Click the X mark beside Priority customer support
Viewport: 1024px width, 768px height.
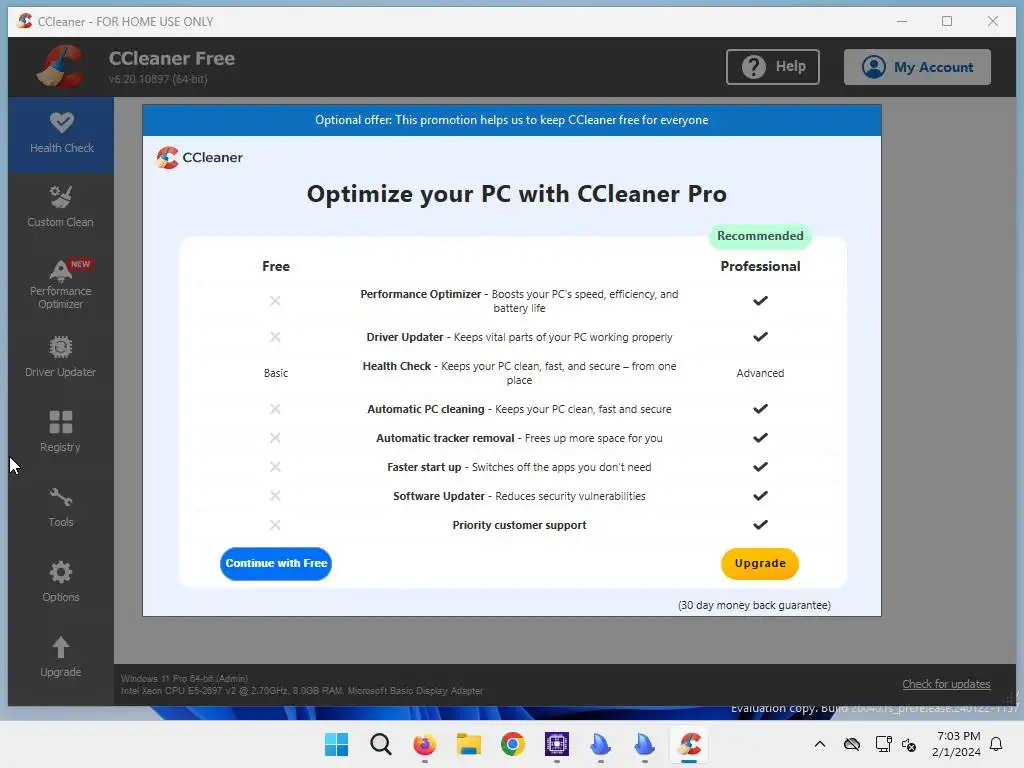(275, 524)
